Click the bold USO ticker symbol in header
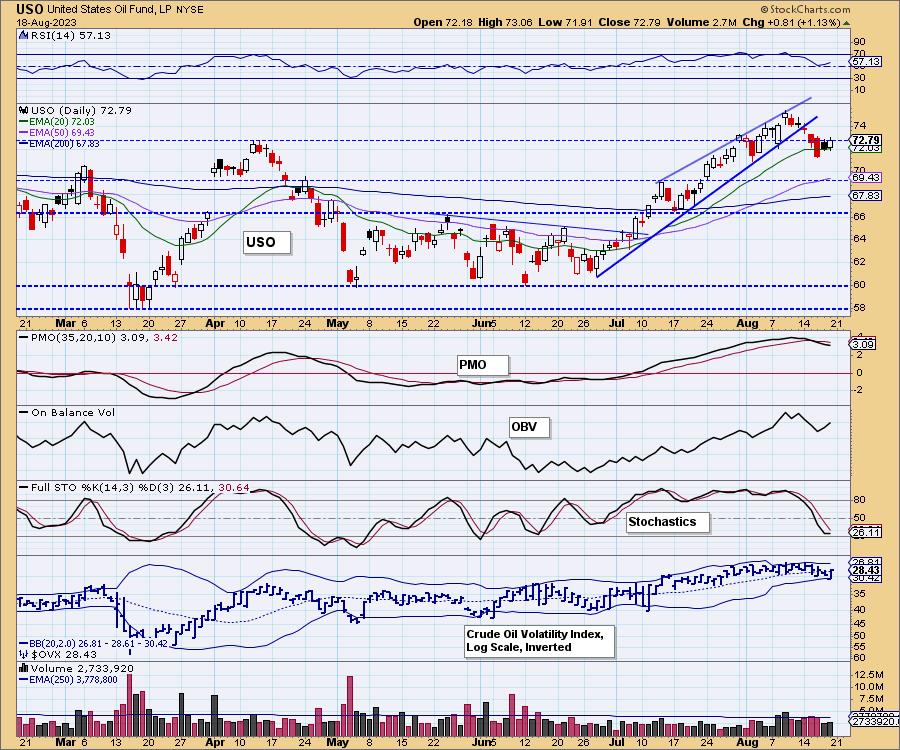Viewport: 900px width, 750px height. click(30, 9)
